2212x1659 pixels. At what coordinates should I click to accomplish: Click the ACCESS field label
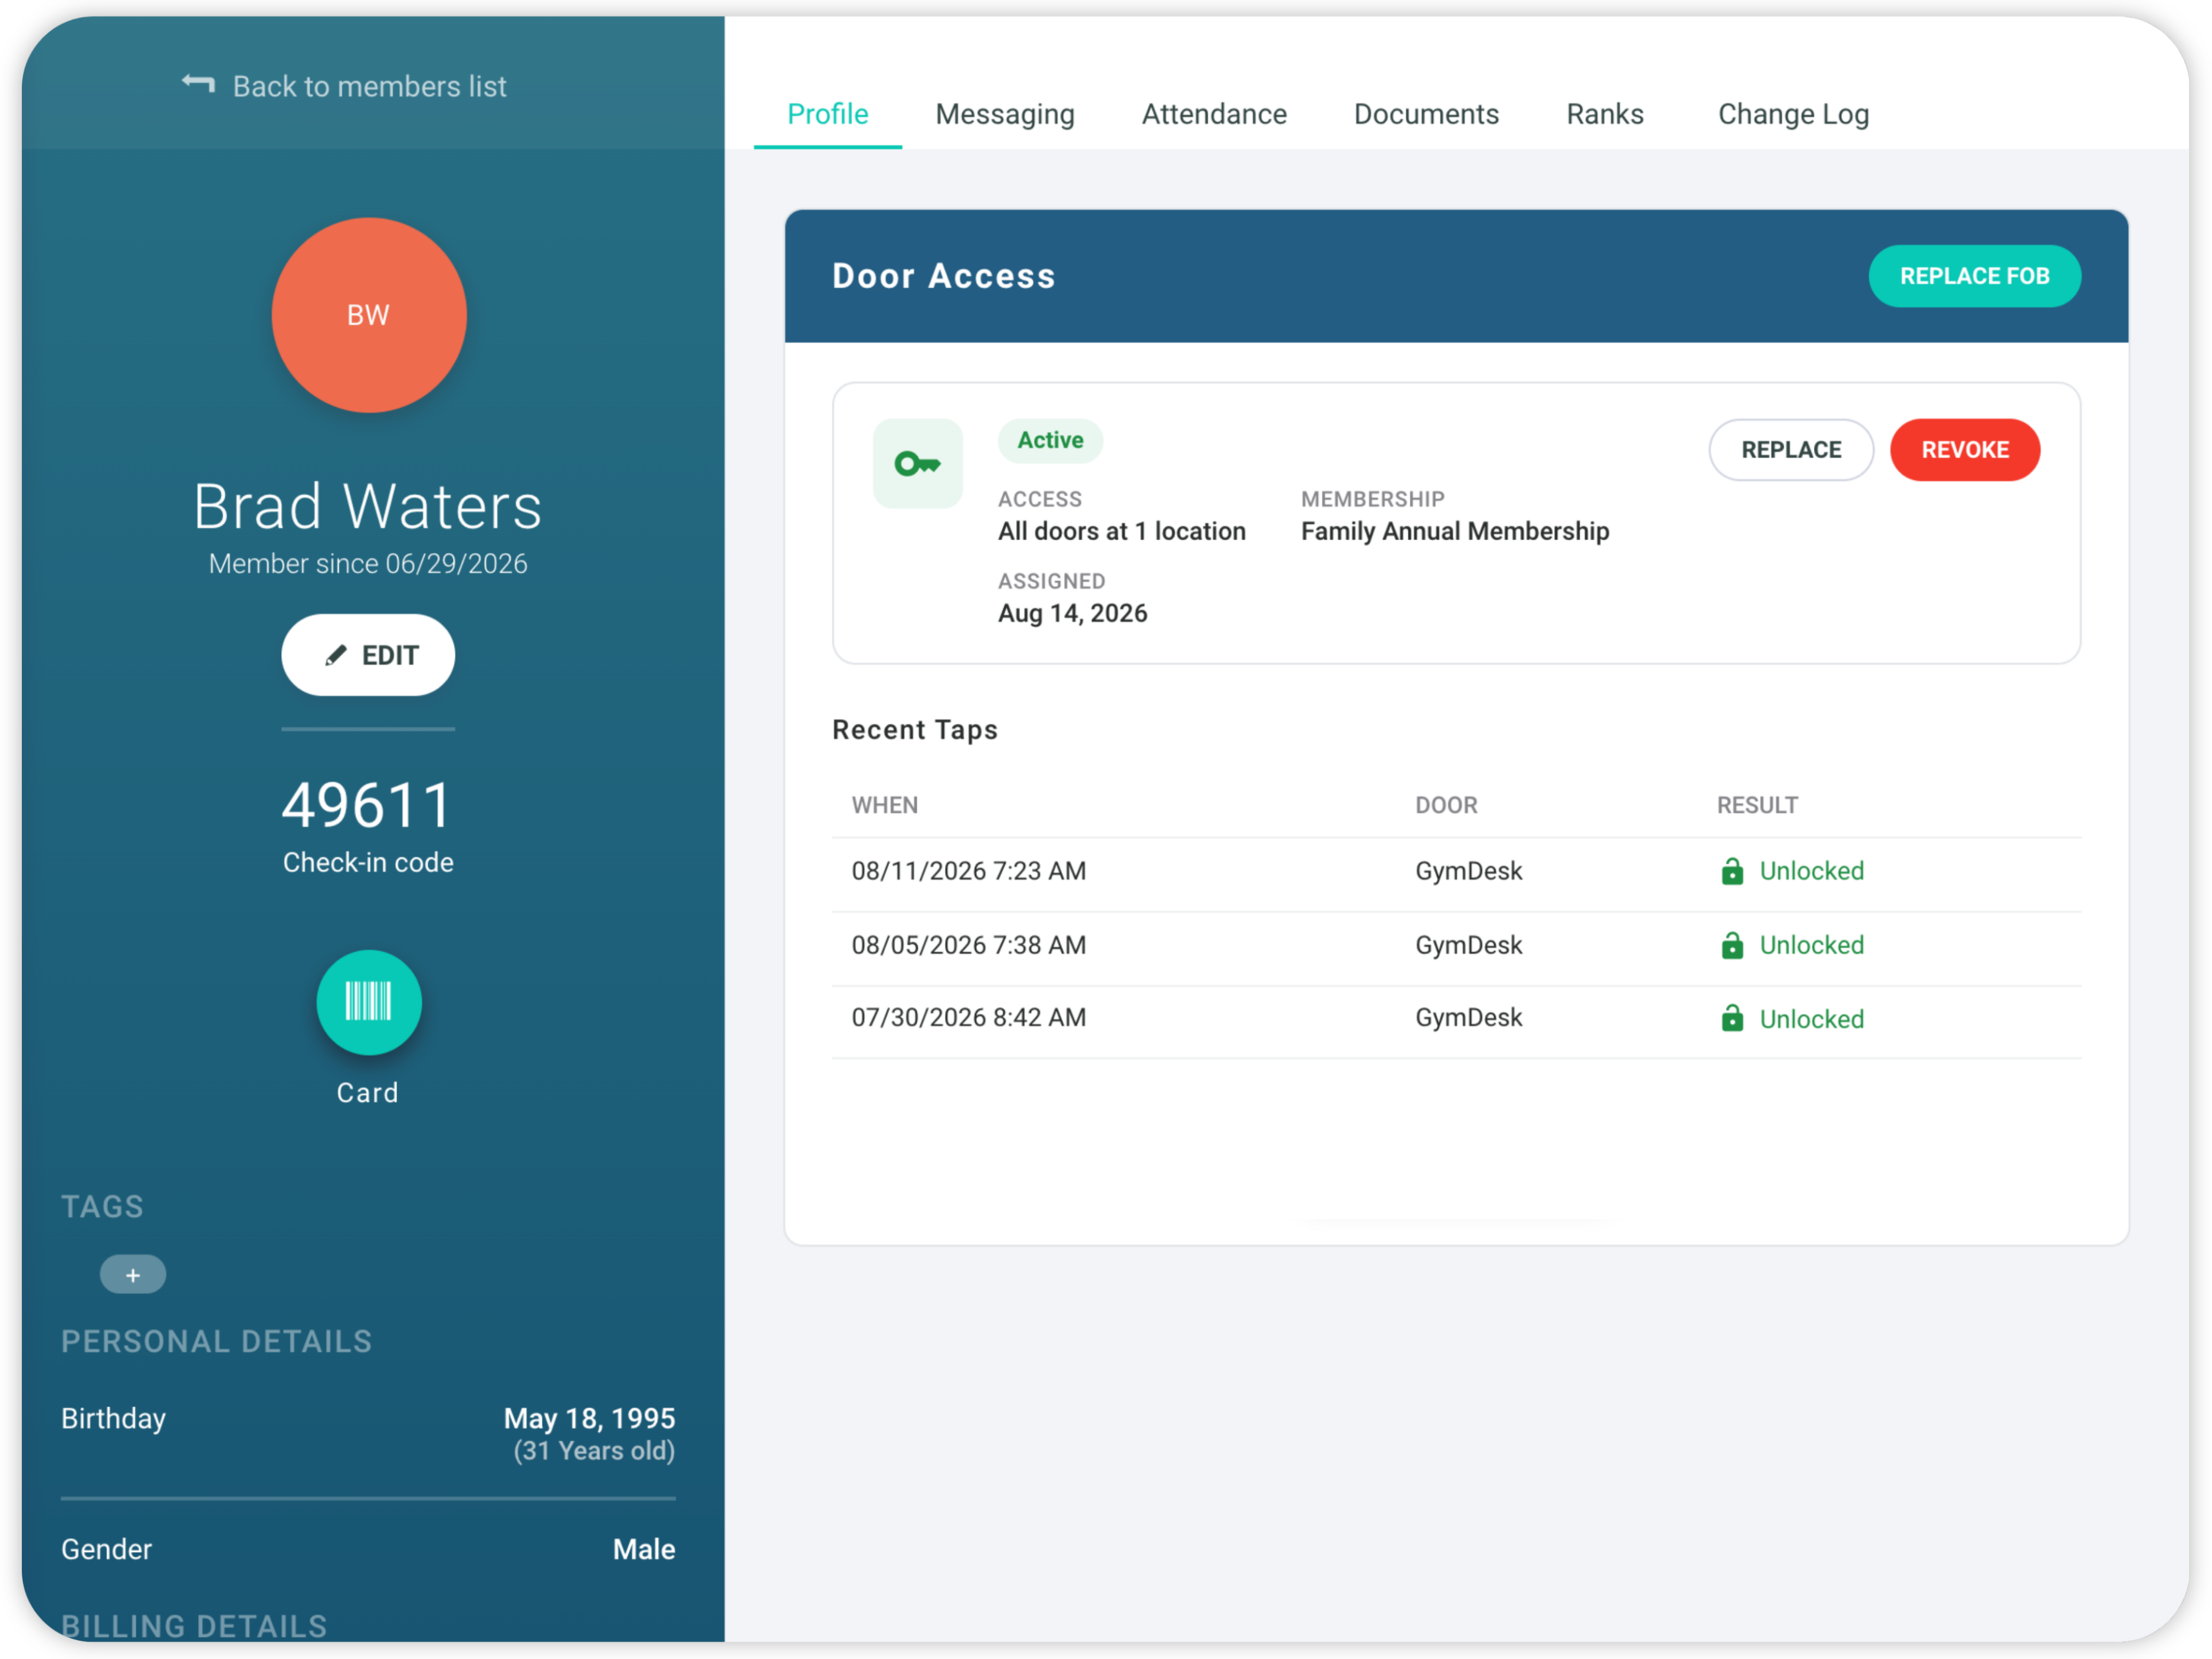(1039, 499)
